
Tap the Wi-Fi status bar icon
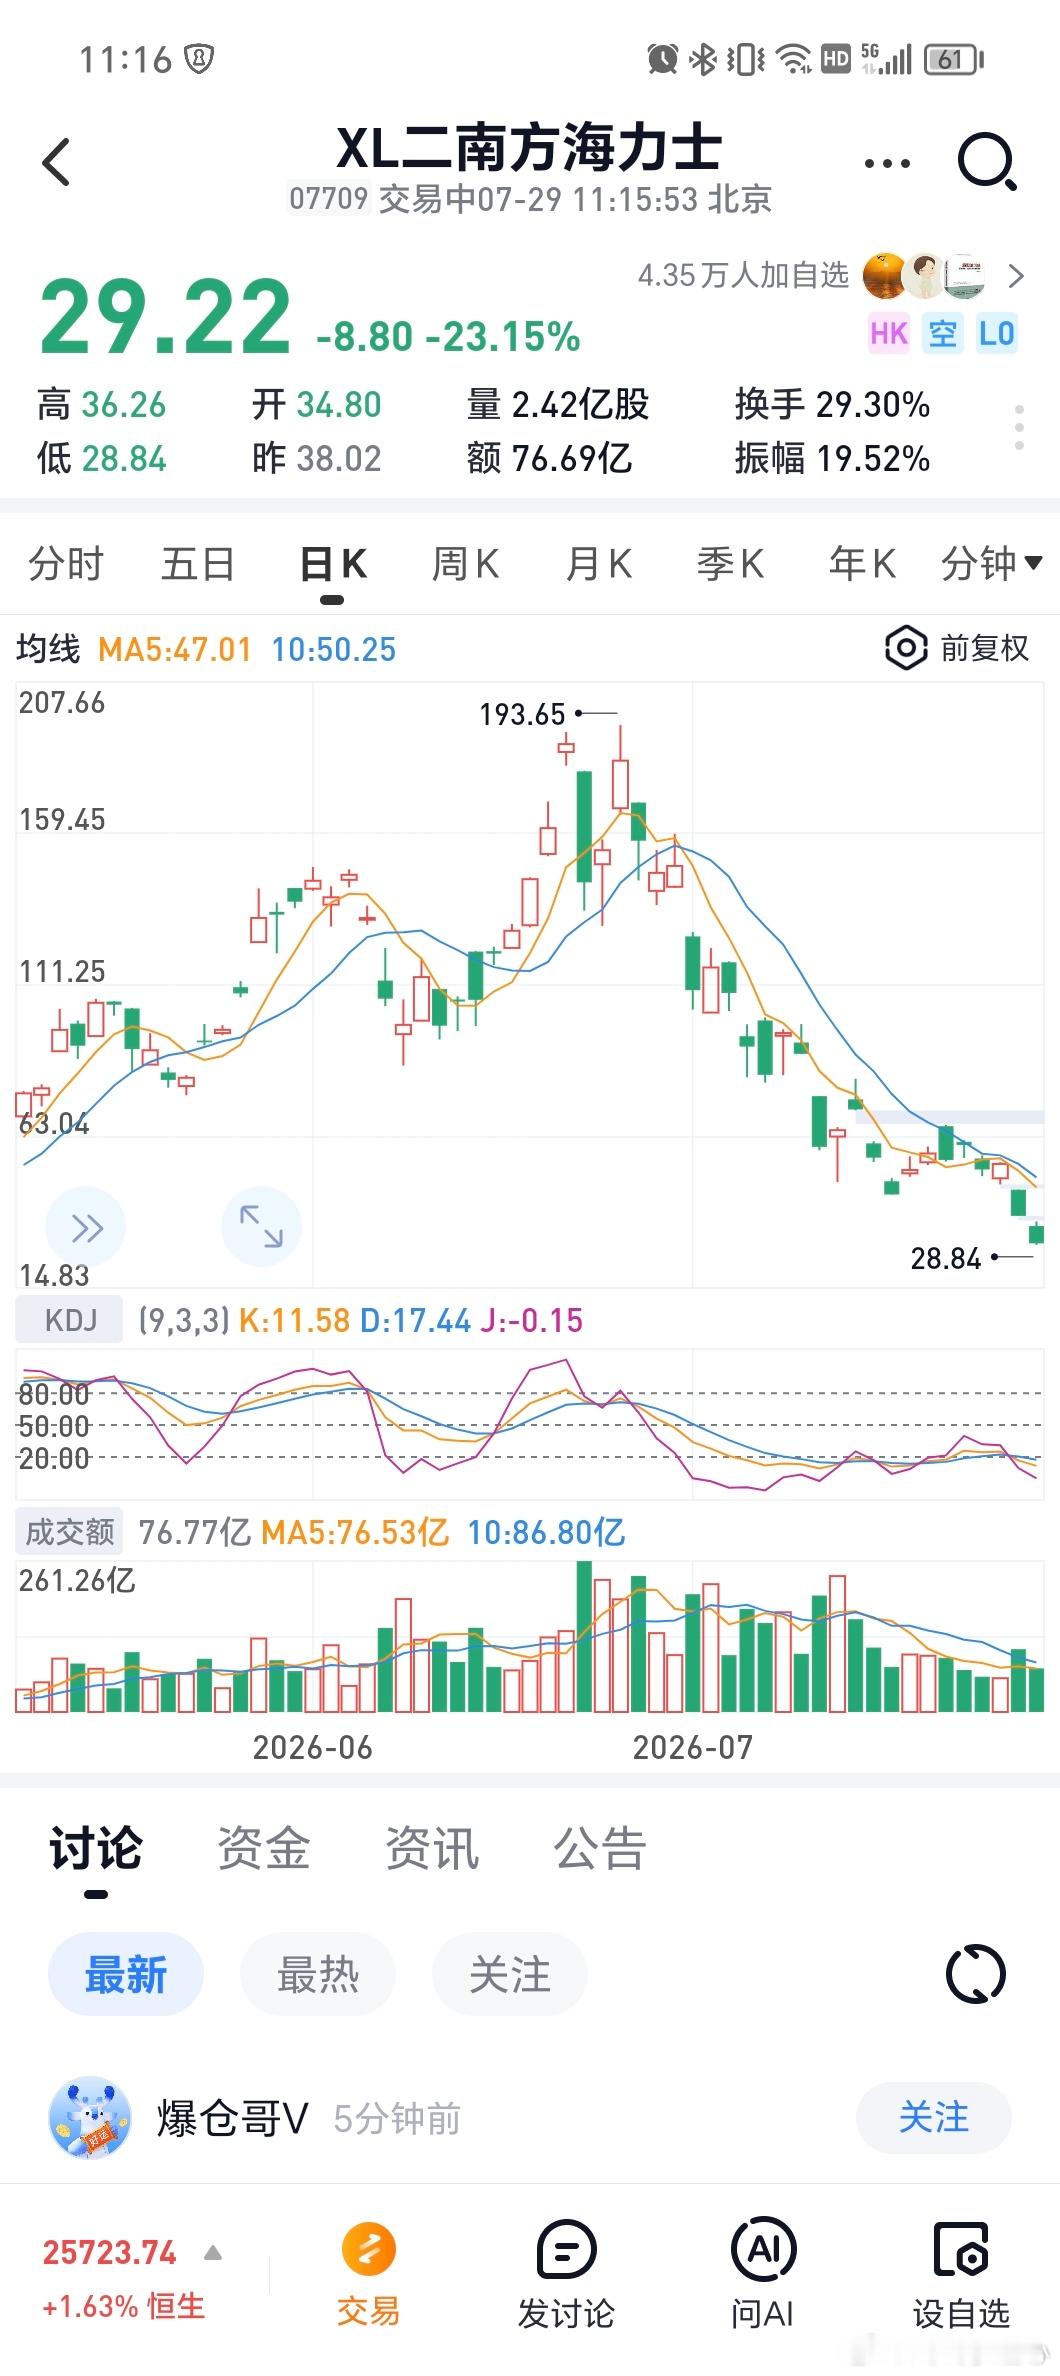tap(795, 60)
